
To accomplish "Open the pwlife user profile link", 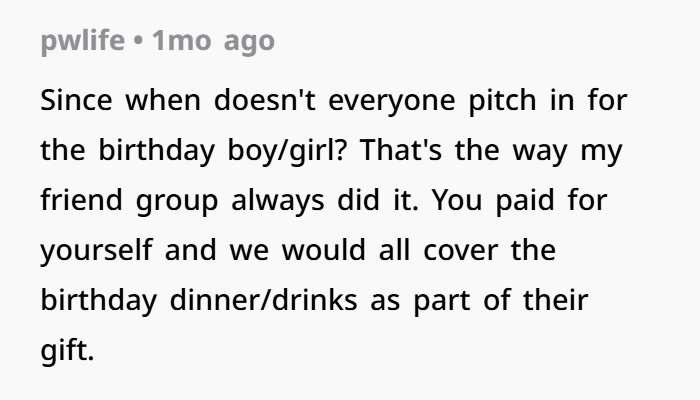I will tap(82, 41).
